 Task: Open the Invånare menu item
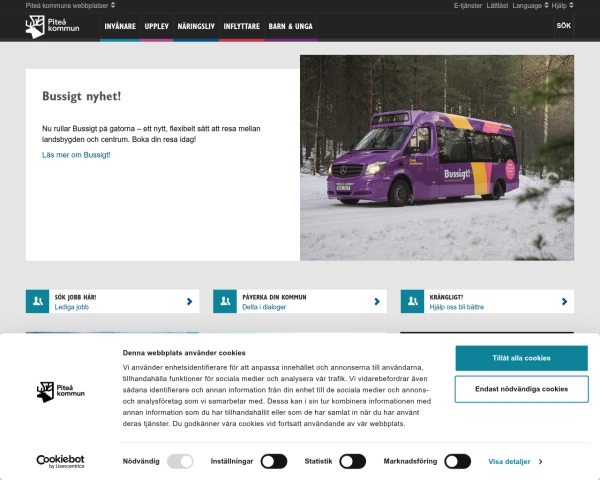tap(120, 26)
